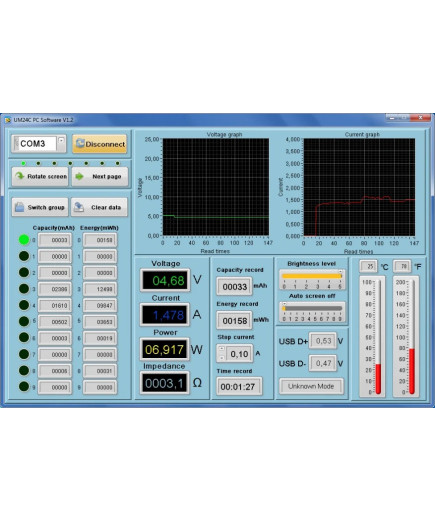Adjust the Auto screen off slider

pos(312,308)
